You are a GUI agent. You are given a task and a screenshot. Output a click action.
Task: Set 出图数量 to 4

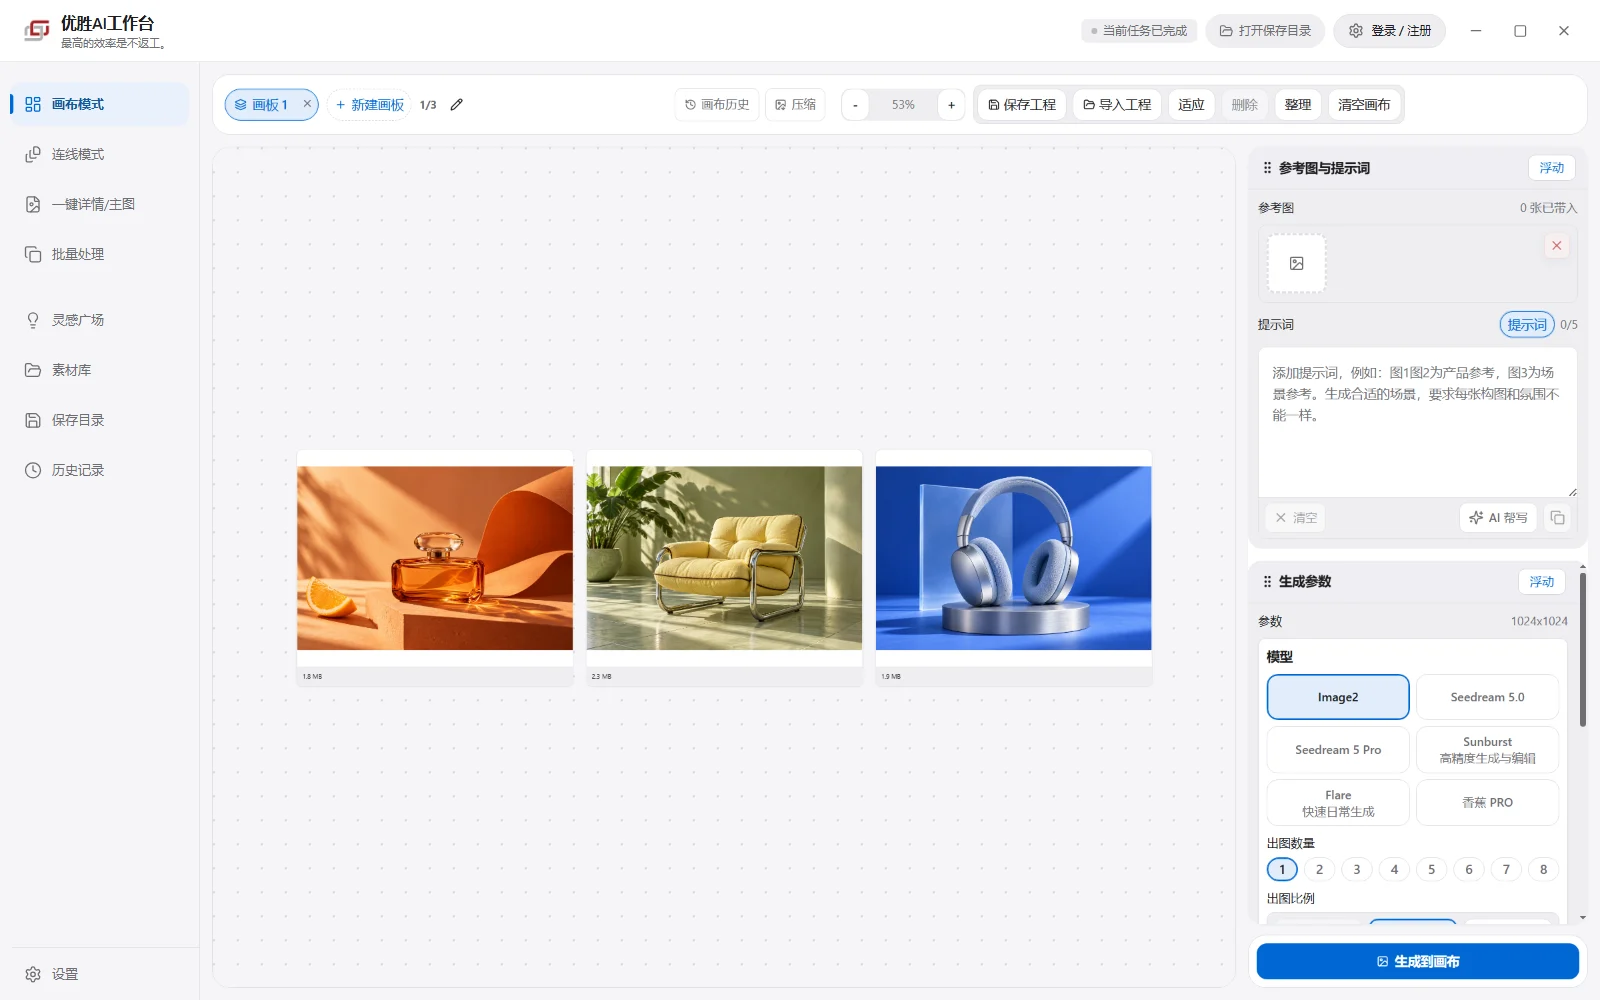coord(1394,870)
